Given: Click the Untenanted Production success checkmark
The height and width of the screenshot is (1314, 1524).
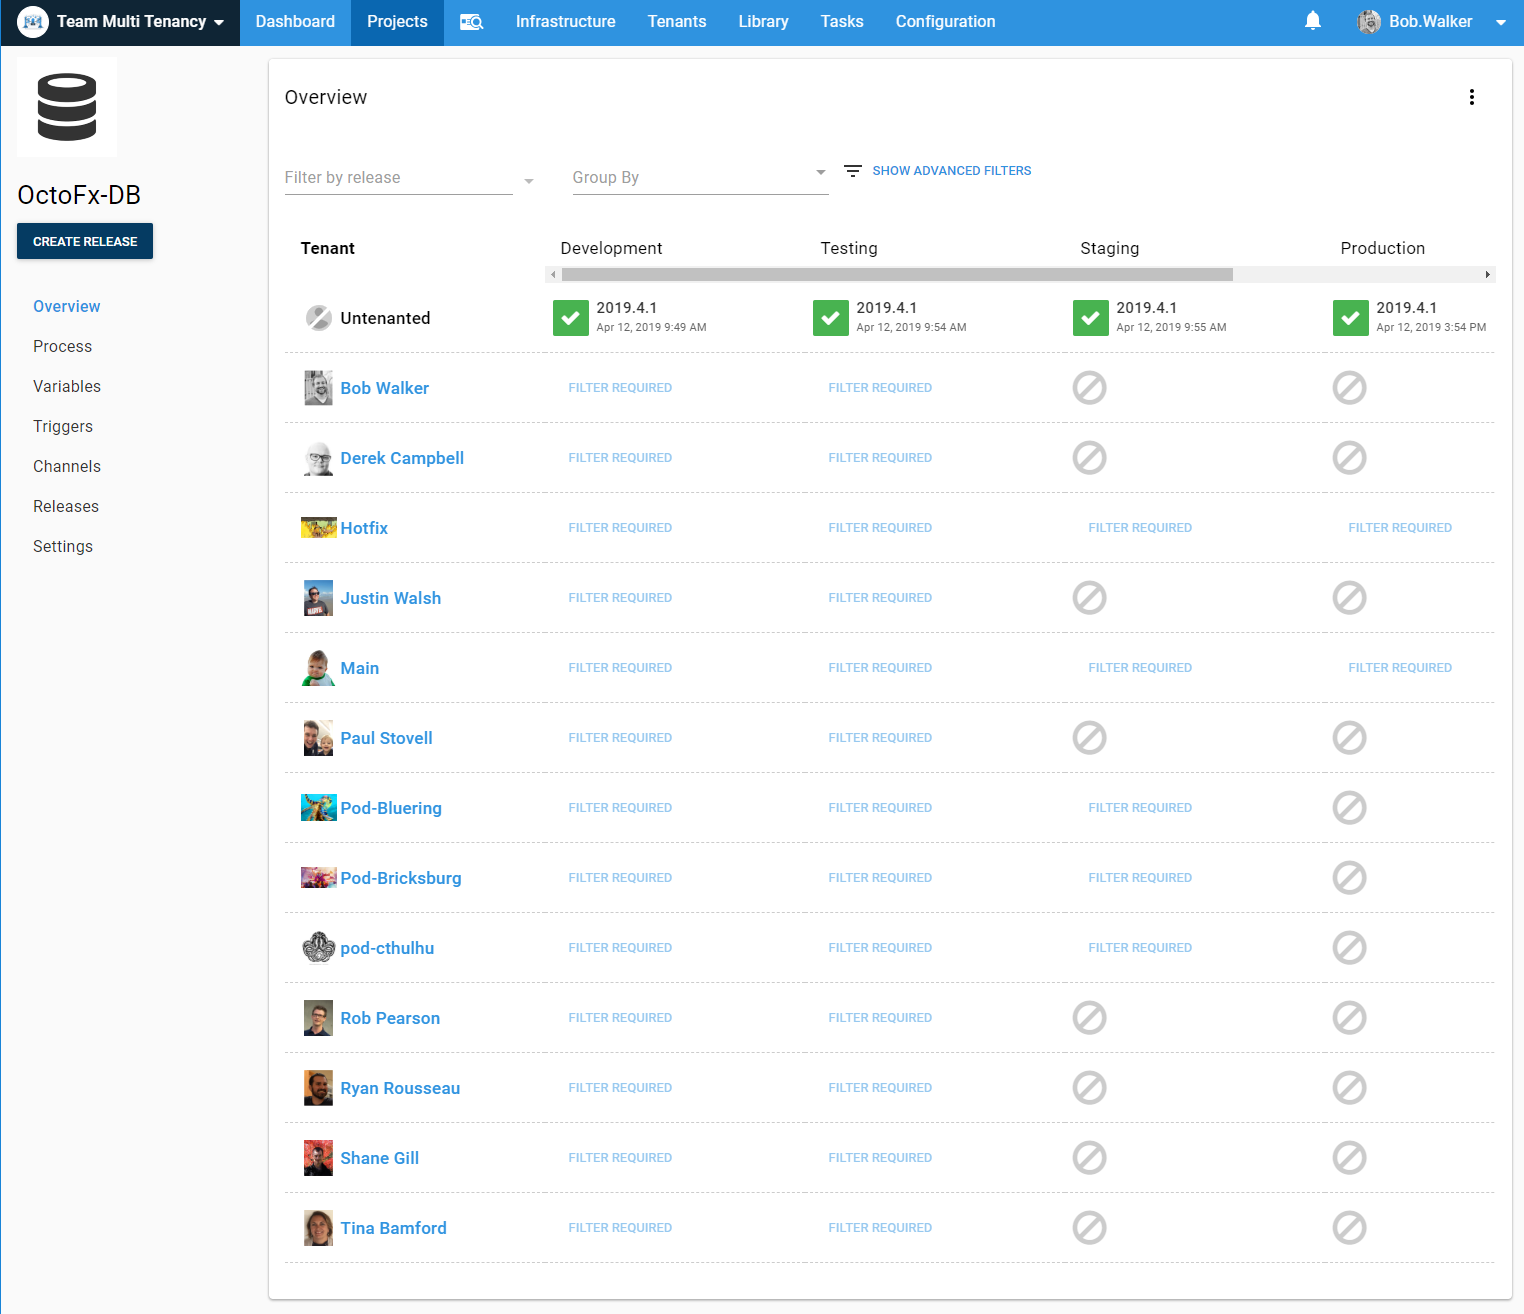Looking at the screenshot, I should (1350, 318).
